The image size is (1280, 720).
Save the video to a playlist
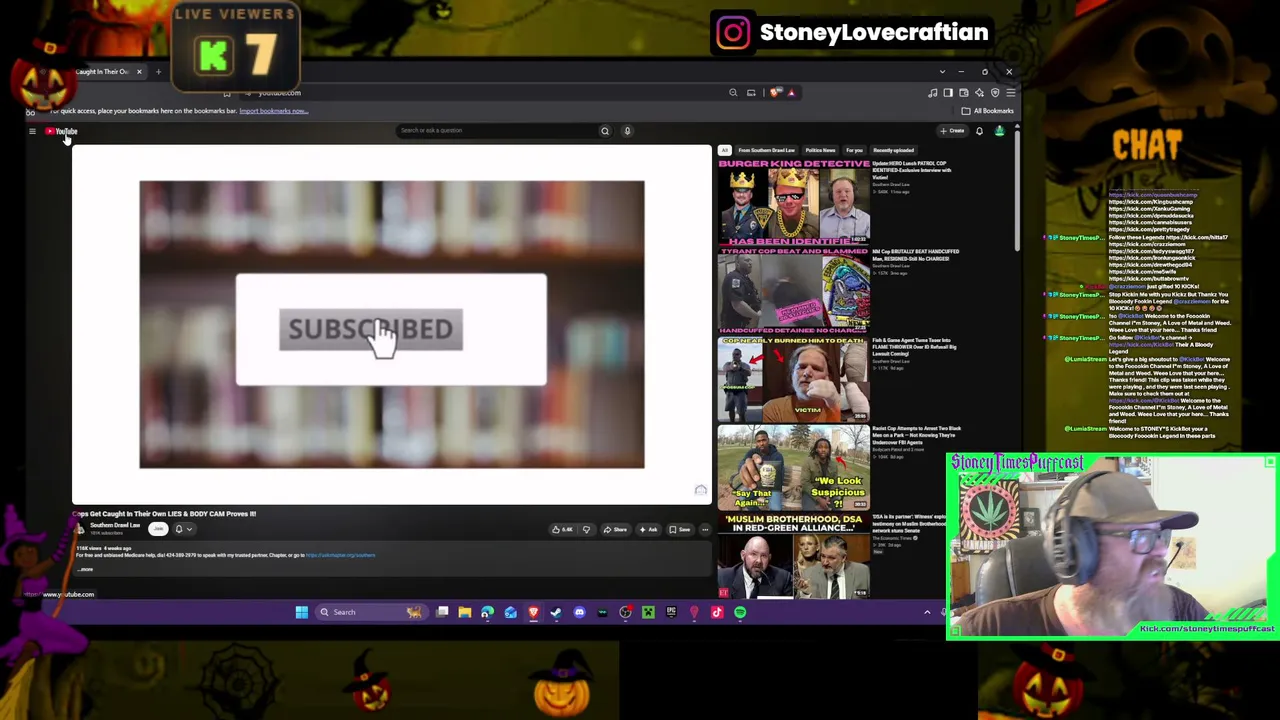pyautogui.click(x=680, y=530)
